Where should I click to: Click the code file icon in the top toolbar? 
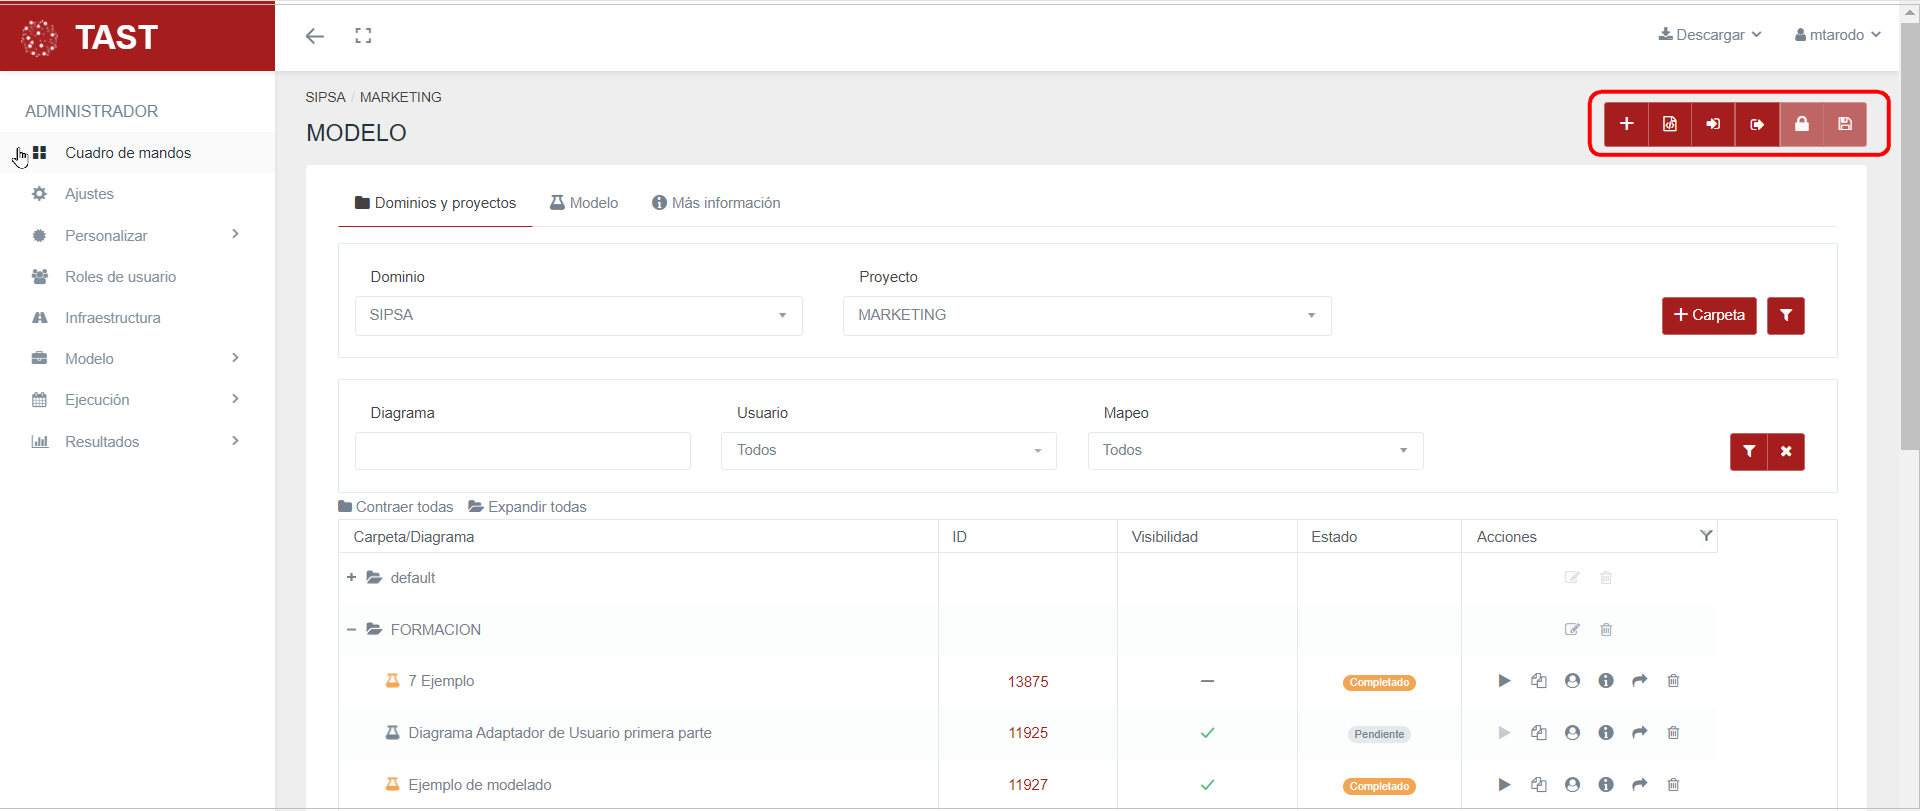[x=1670, y=124]
